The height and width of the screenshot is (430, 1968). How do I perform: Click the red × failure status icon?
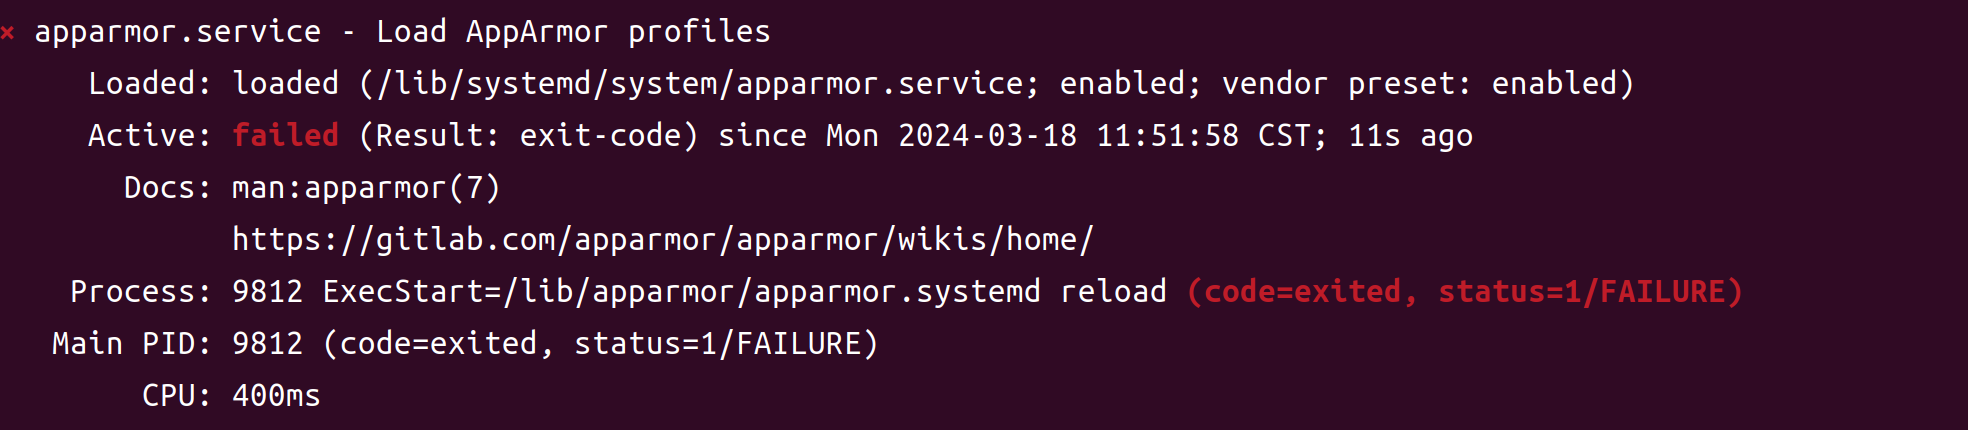coord(7,33)
